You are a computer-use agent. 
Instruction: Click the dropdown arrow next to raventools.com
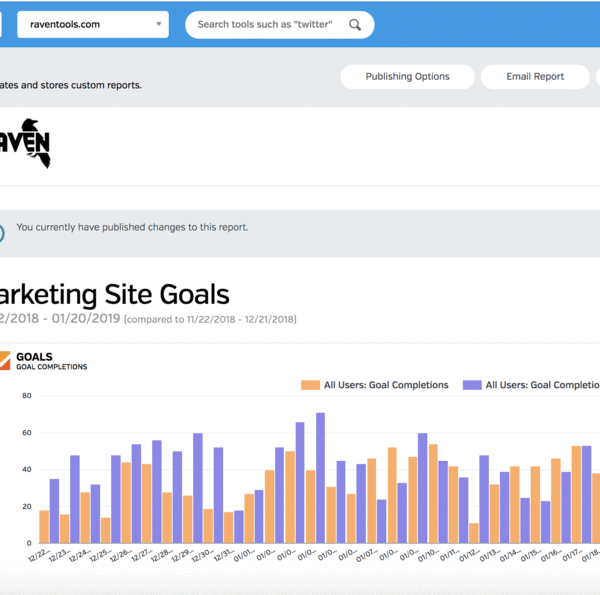pos(159,25)
